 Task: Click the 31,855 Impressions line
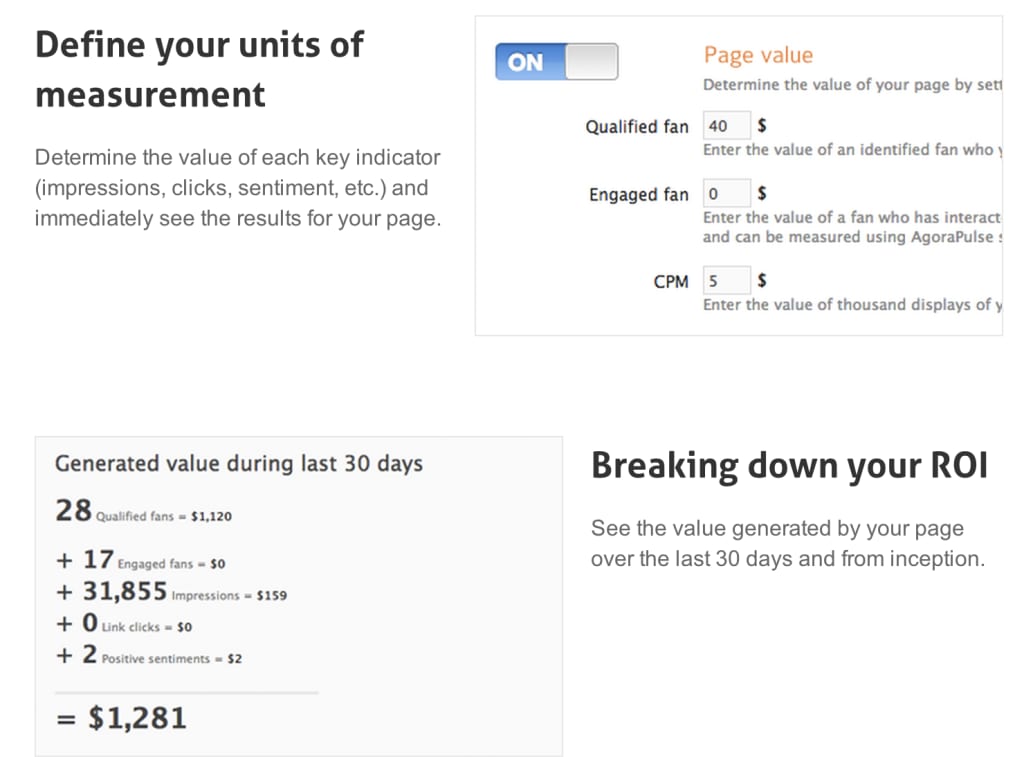172,592
